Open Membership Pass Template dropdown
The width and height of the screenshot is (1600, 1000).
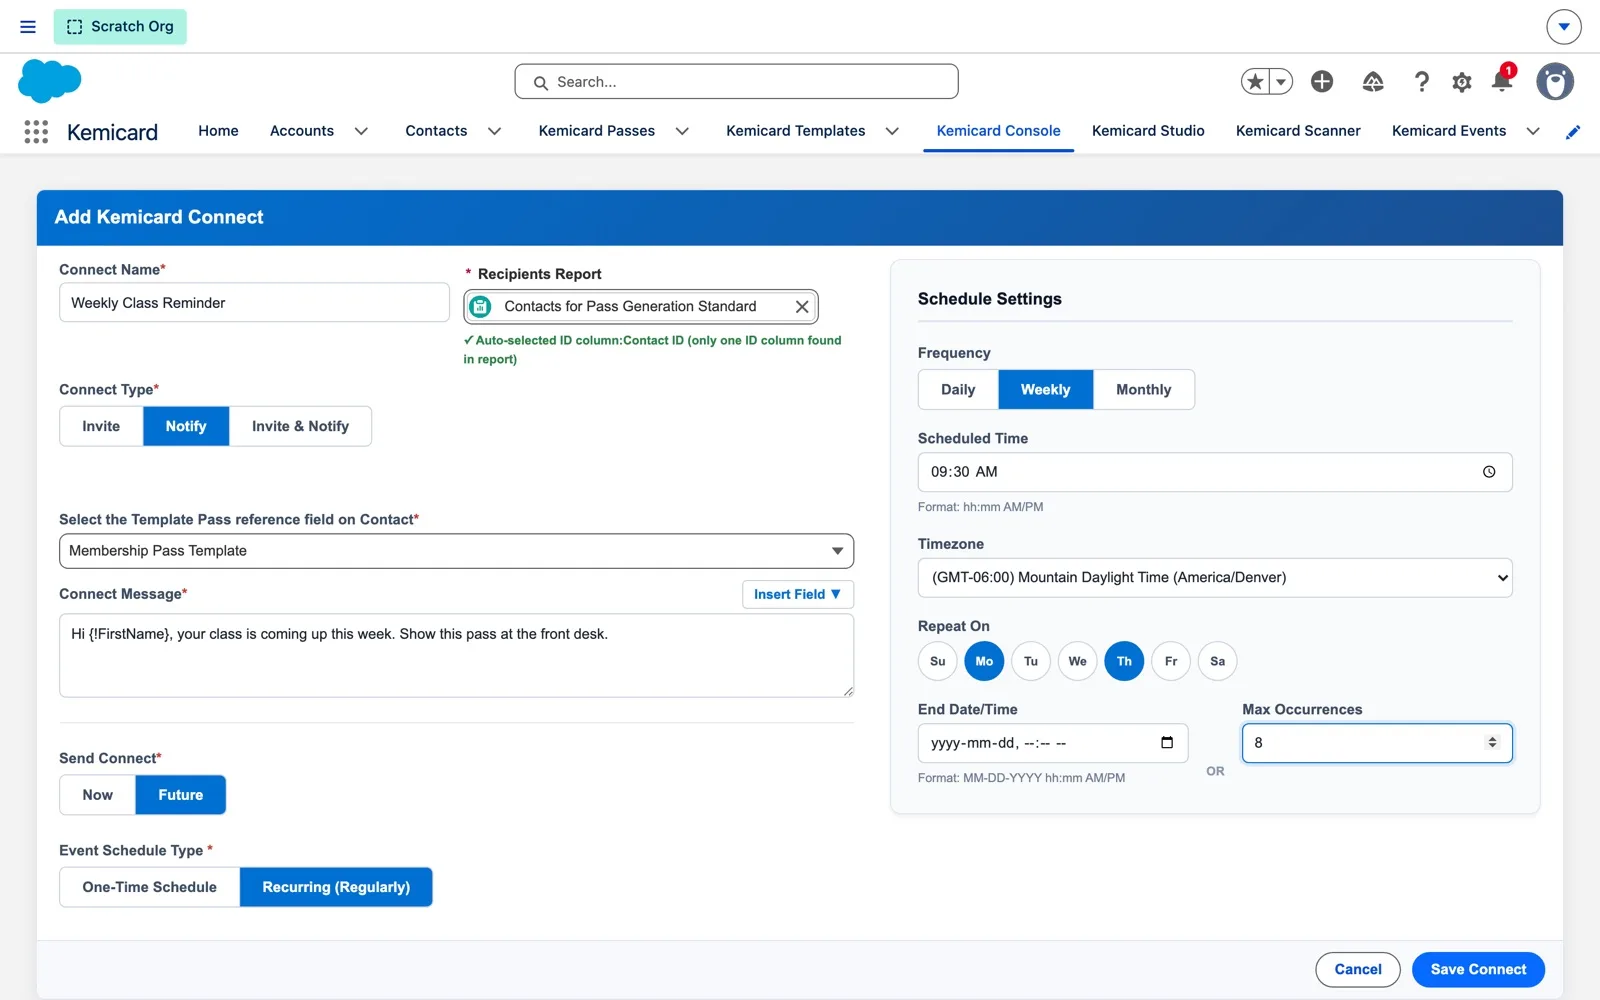coord(456,551)
